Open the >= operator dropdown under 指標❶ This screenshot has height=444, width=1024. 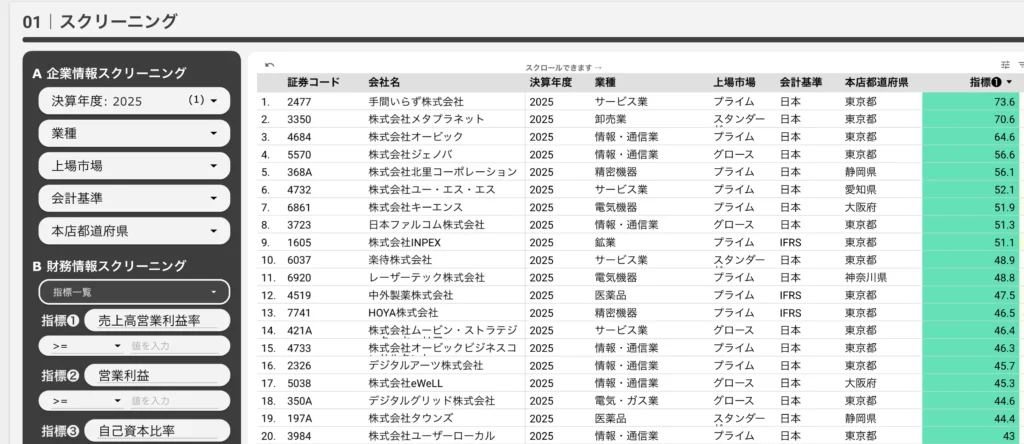pyautogui.click(x=80, y=346)
